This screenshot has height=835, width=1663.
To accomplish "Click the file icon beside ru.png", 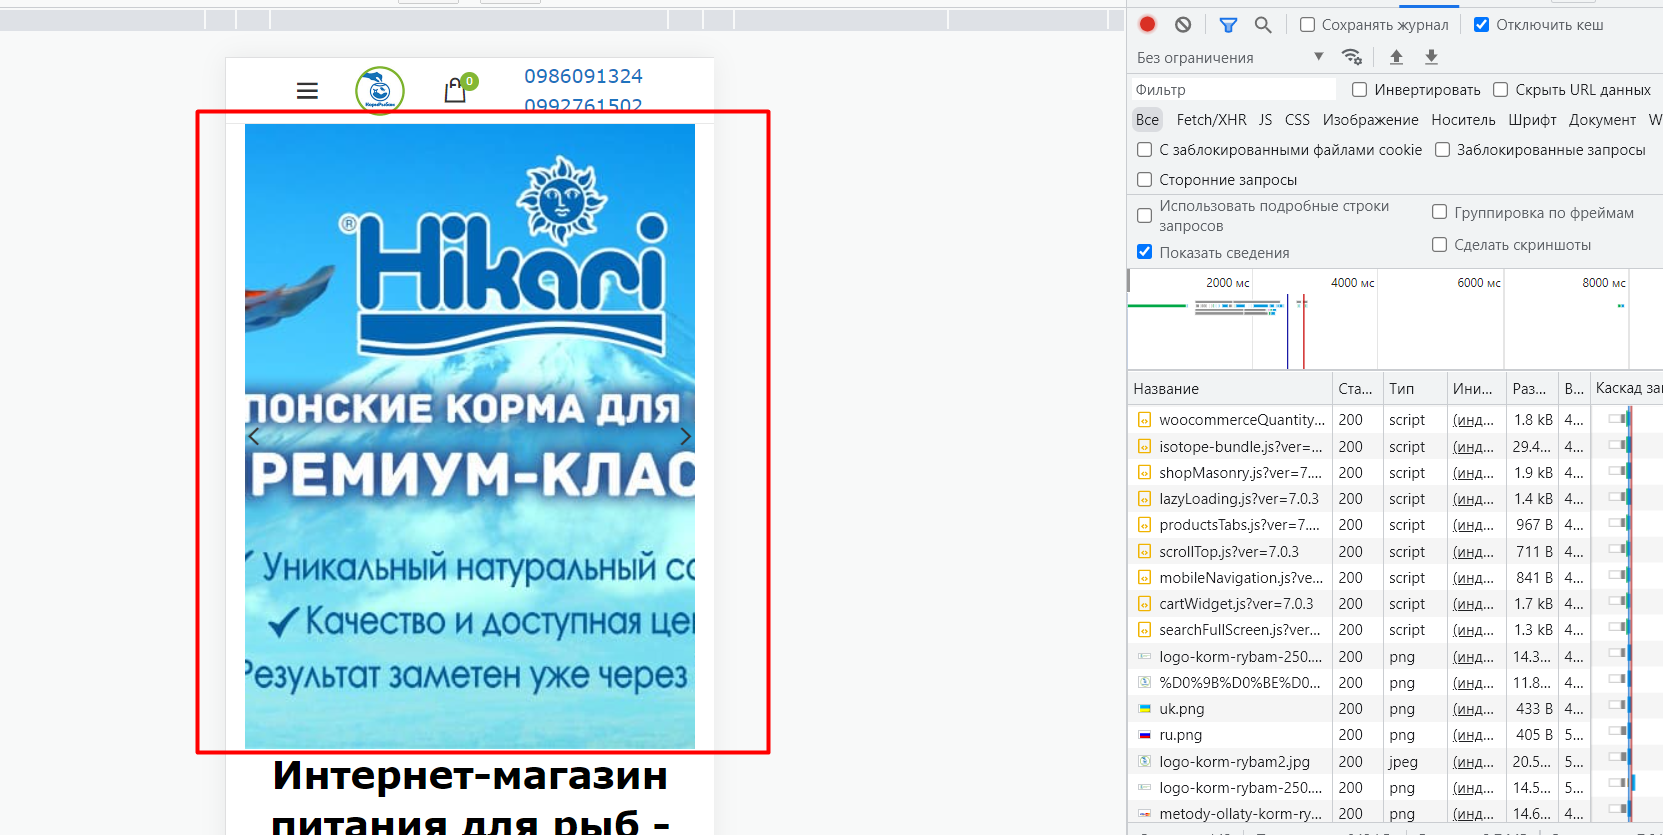I will tap(1144, 735).
